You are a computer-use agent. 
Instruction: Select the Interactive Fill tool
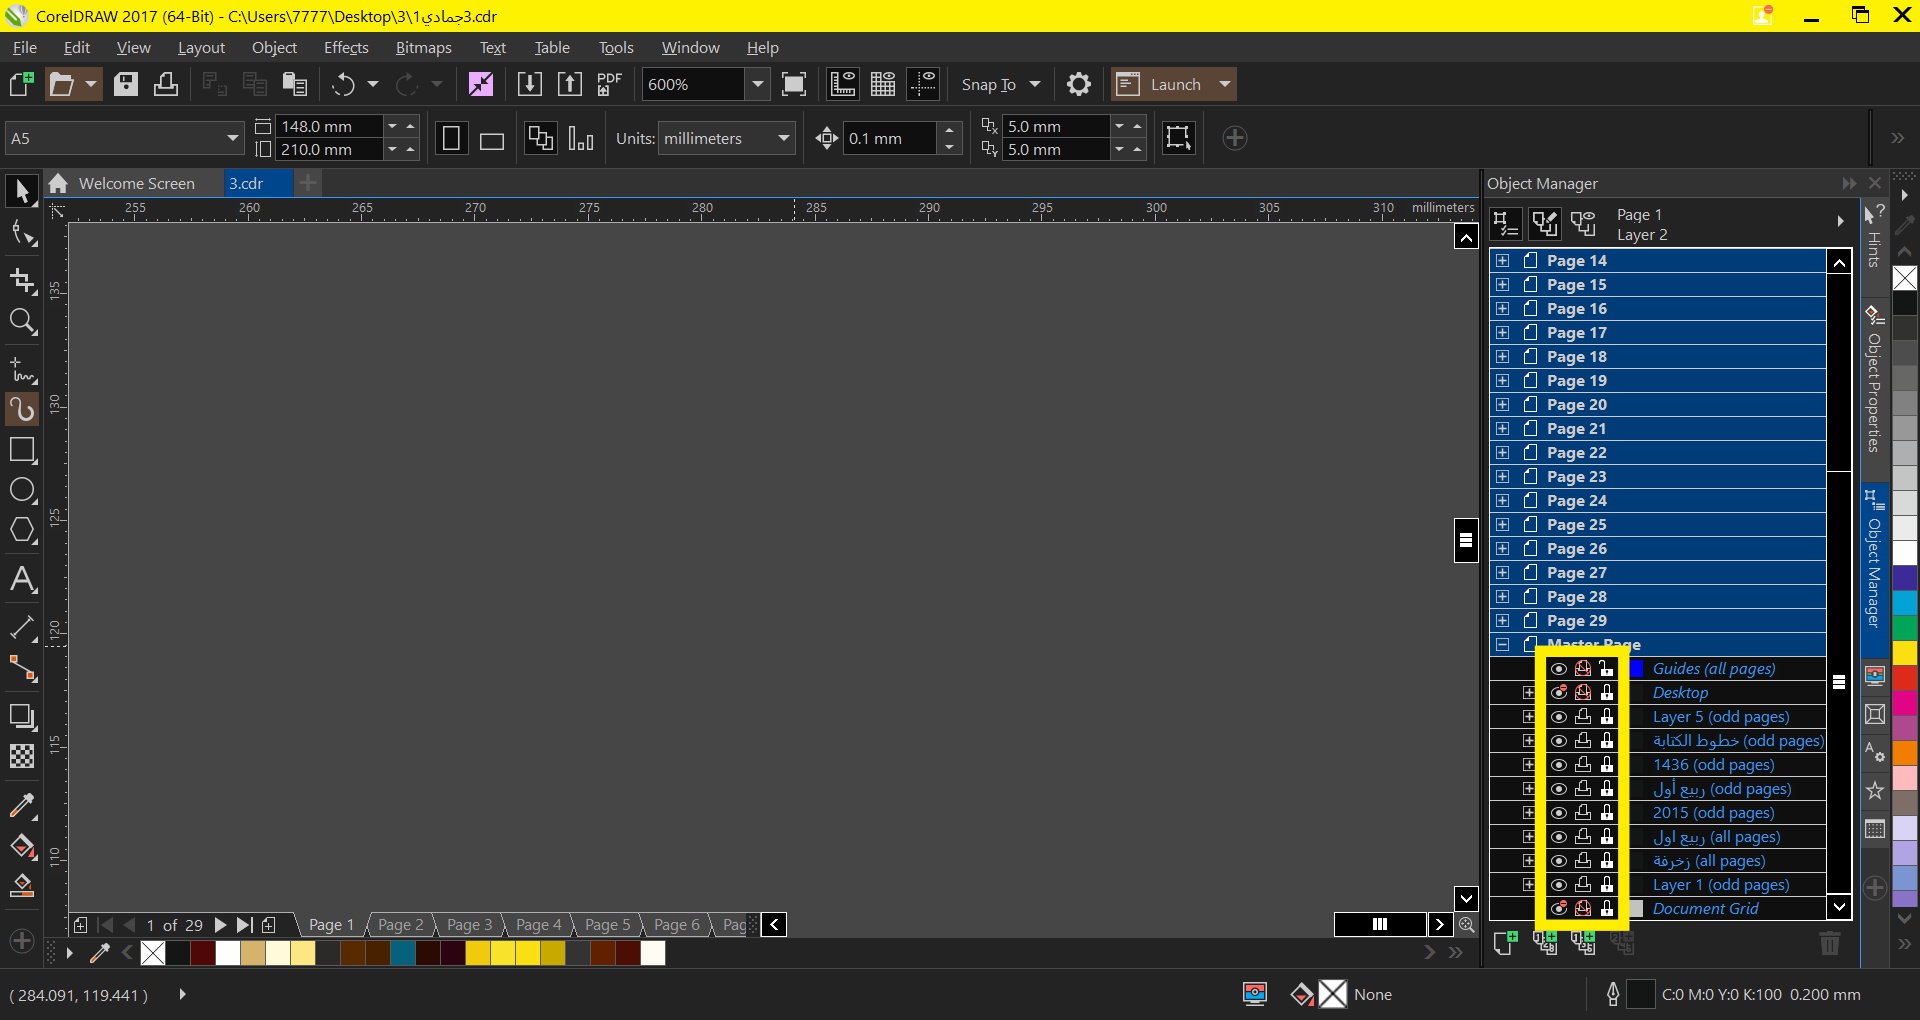click(22, 846)
